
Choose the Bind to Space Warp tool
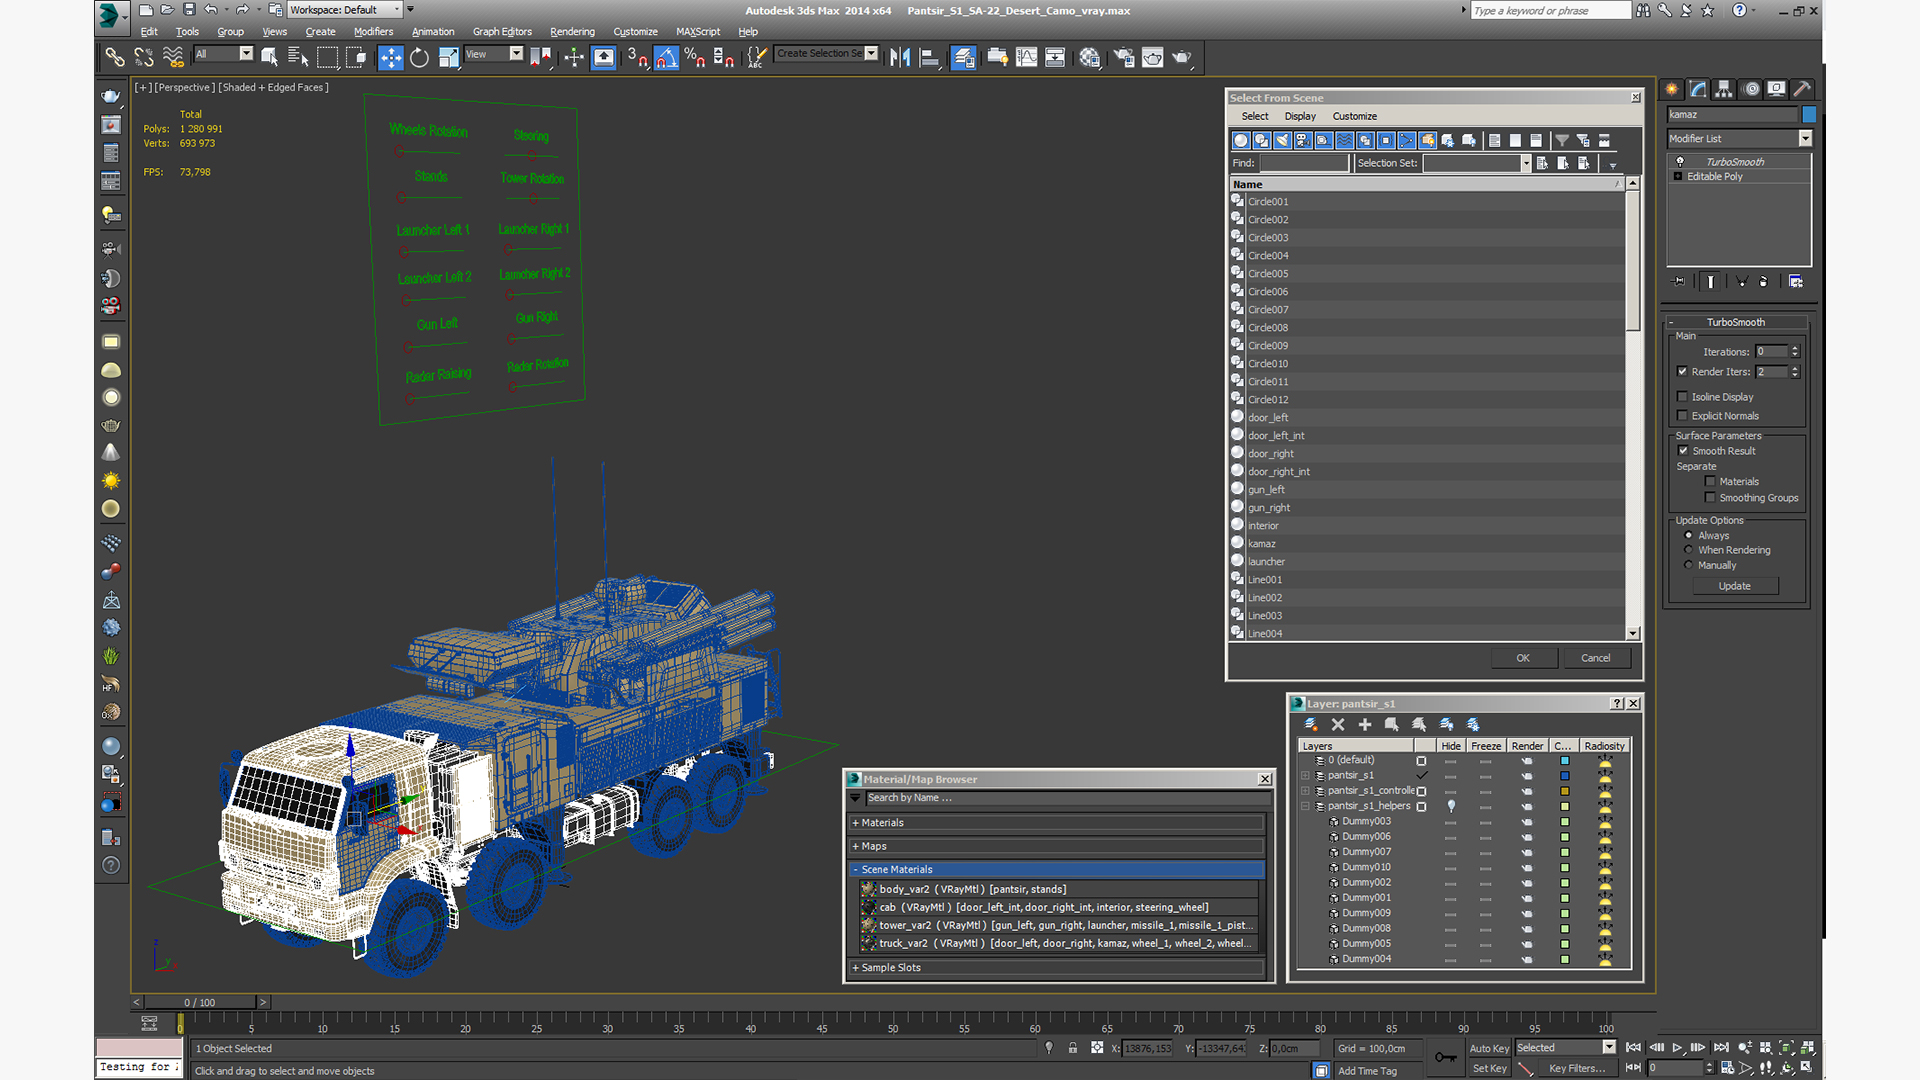(173, 57)
